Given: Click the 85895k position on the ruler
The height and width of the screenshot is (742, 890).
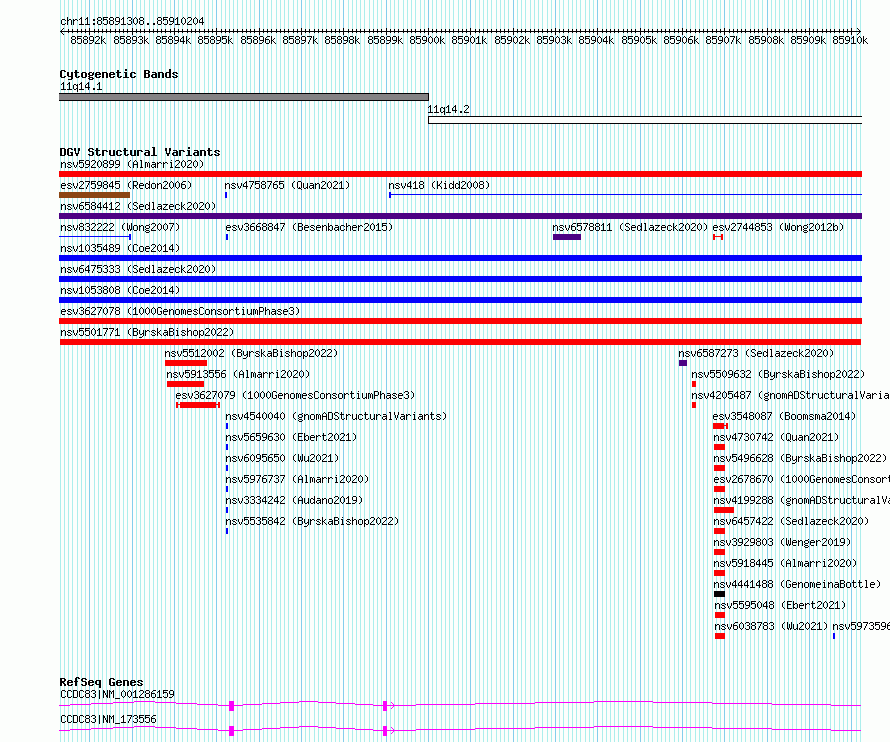Looking at the screenshot, I should [x=216, y=40].
